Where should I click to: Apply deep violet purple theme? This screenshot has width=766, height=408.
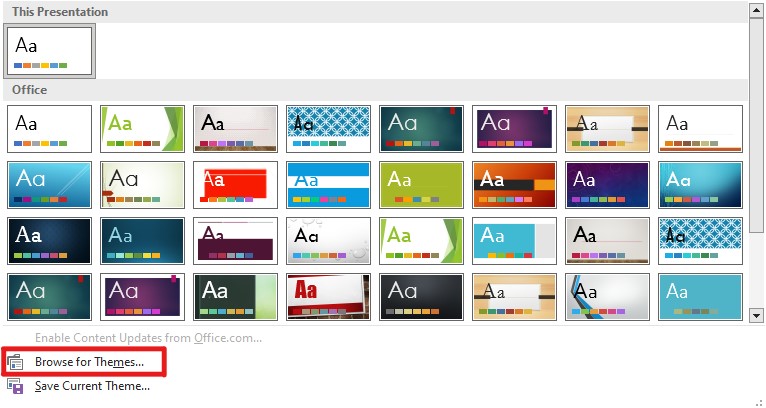[607, 185]
